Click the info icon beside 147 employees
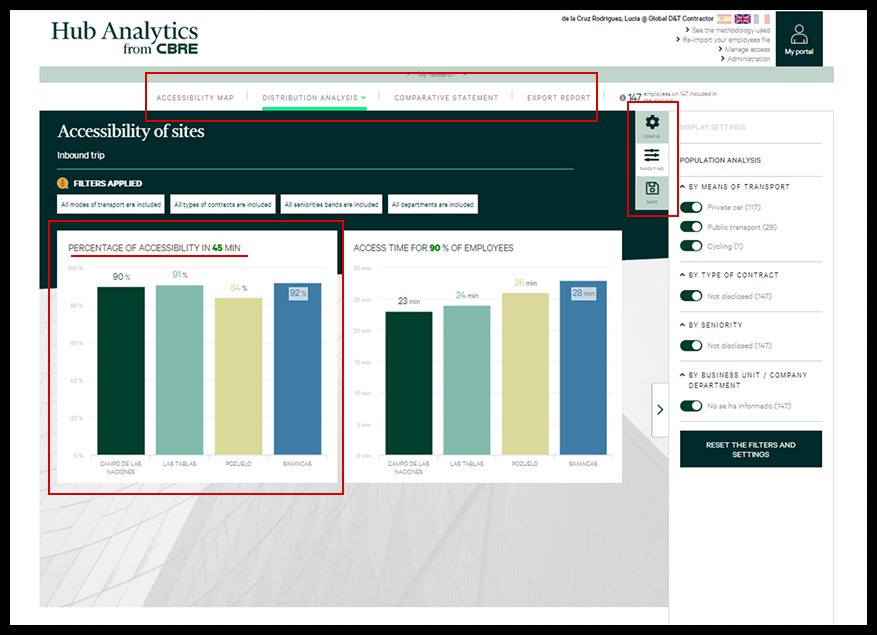Viewport: 877px width, 635px height. [x=623, y=98]
